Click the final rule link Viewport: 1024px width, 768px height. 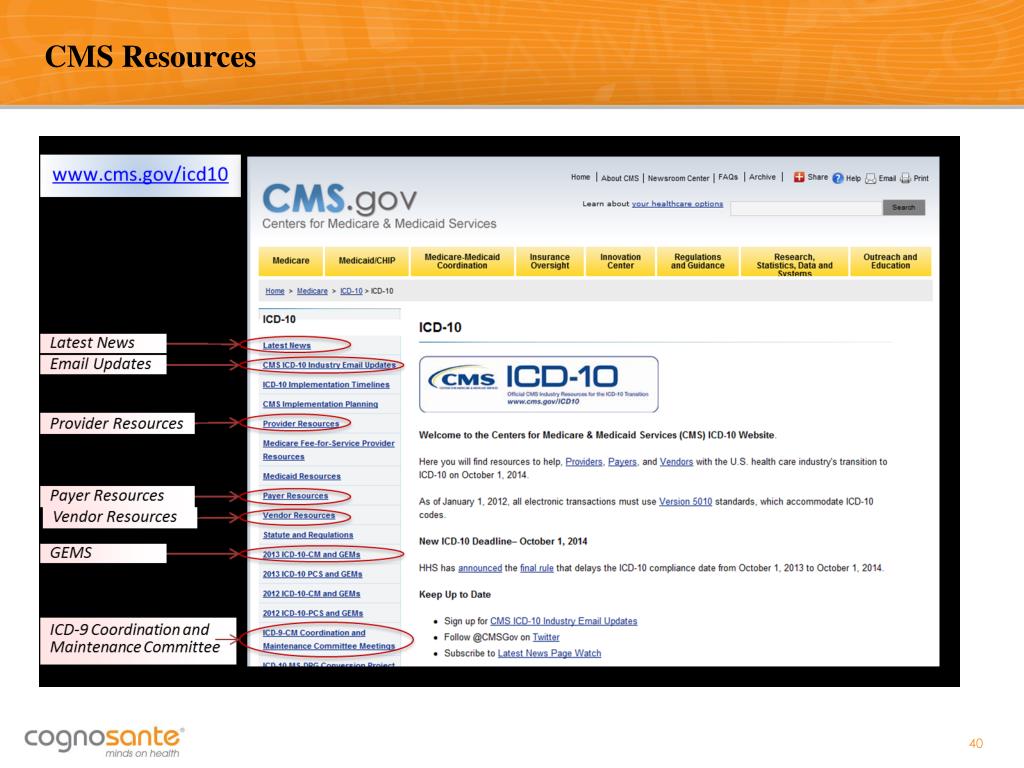pyautogui.click(x=538, y=567)
